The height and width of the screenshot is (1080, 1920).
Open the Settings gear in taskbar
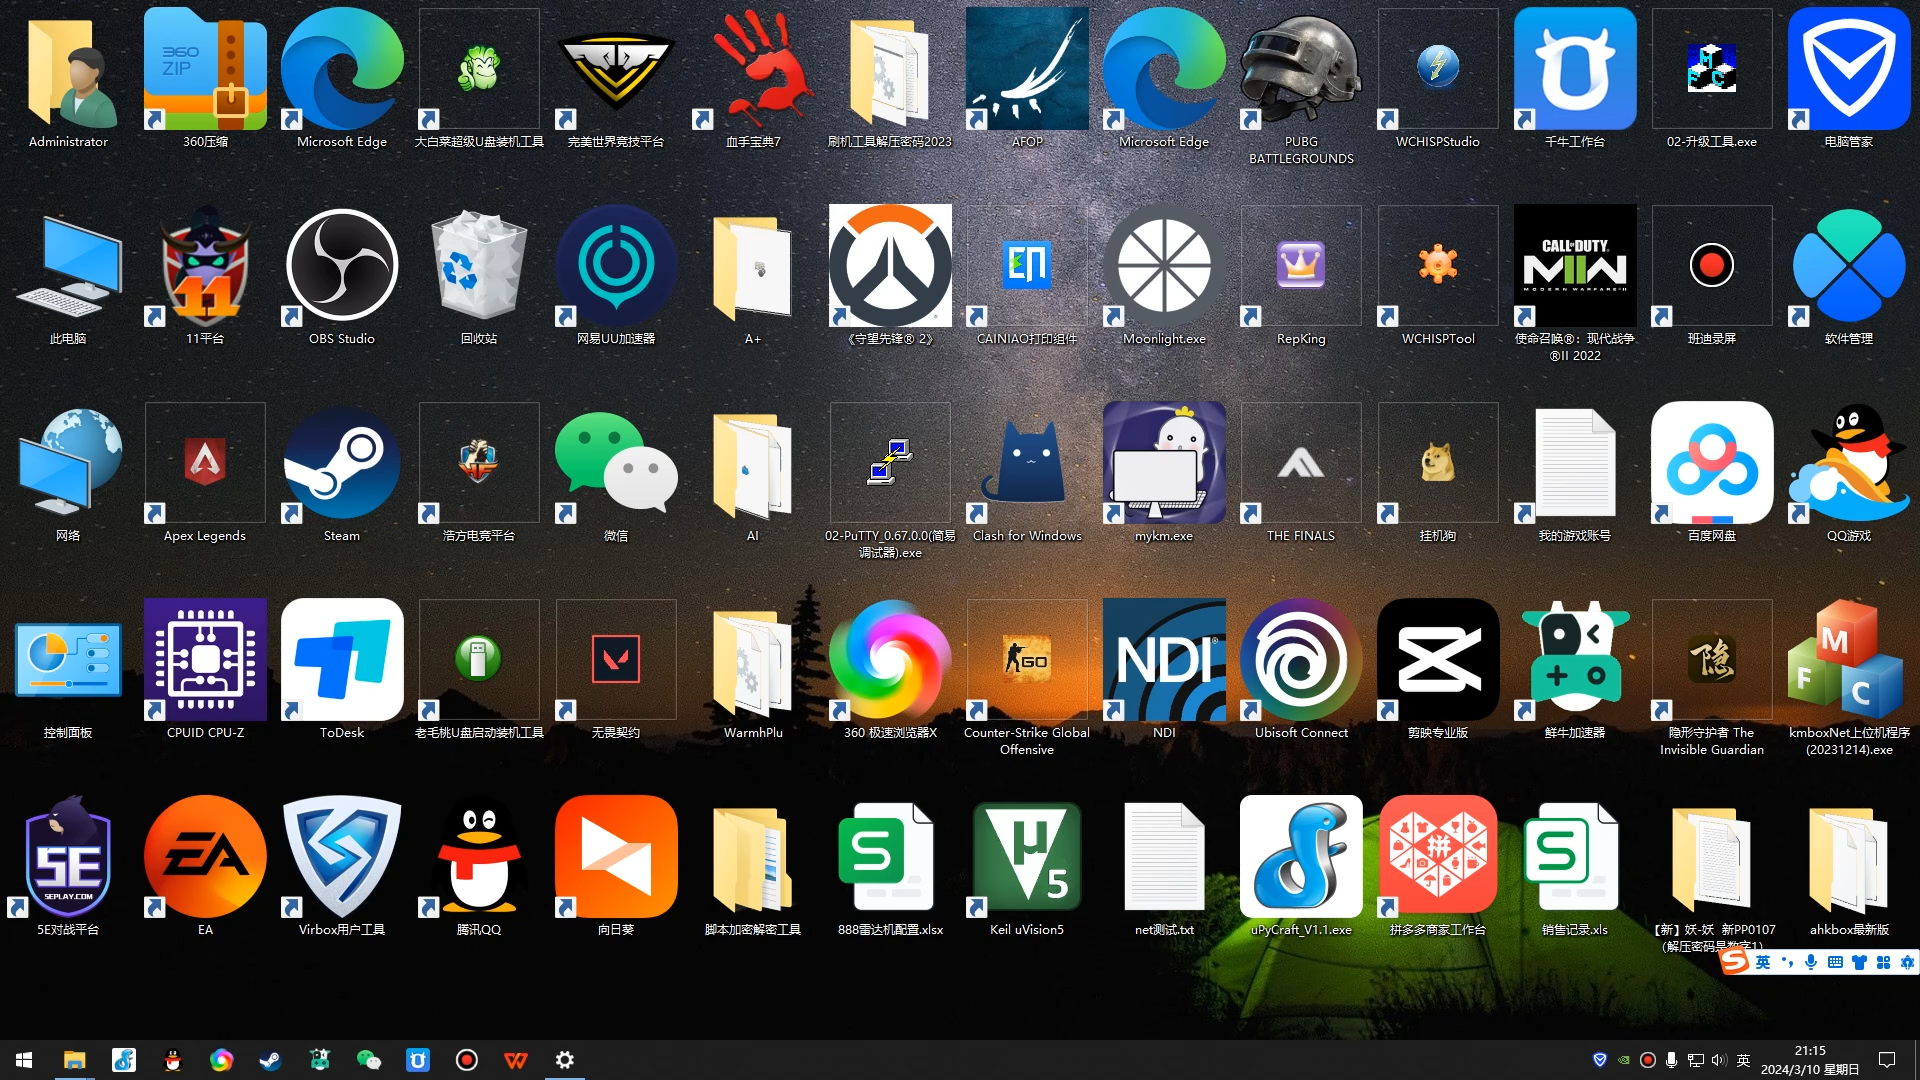(565, 1060)
